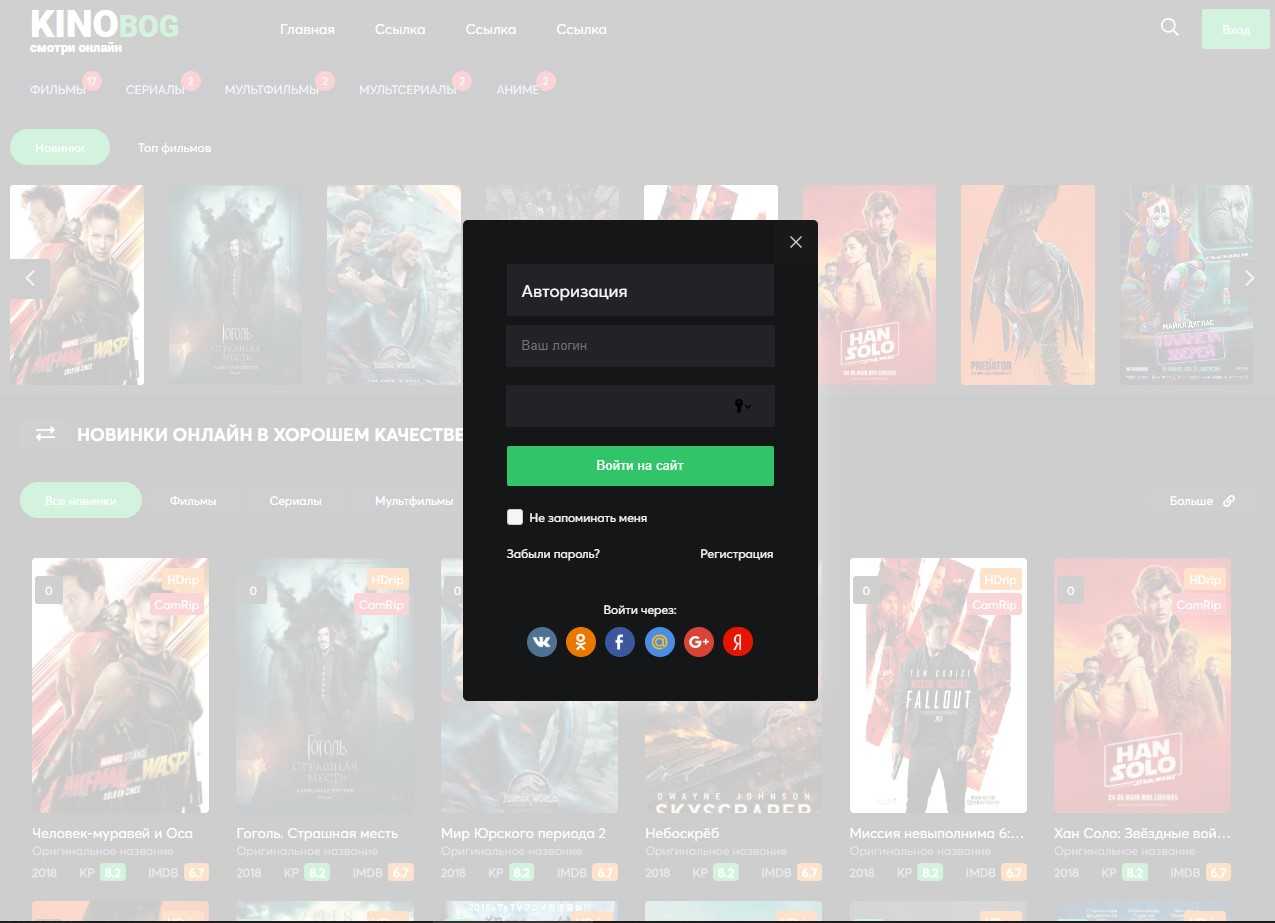Image resolution: width=1275 pixels, height=923 pixels.
Task: Open the АНИМЕ category
Action: [517, 90]
